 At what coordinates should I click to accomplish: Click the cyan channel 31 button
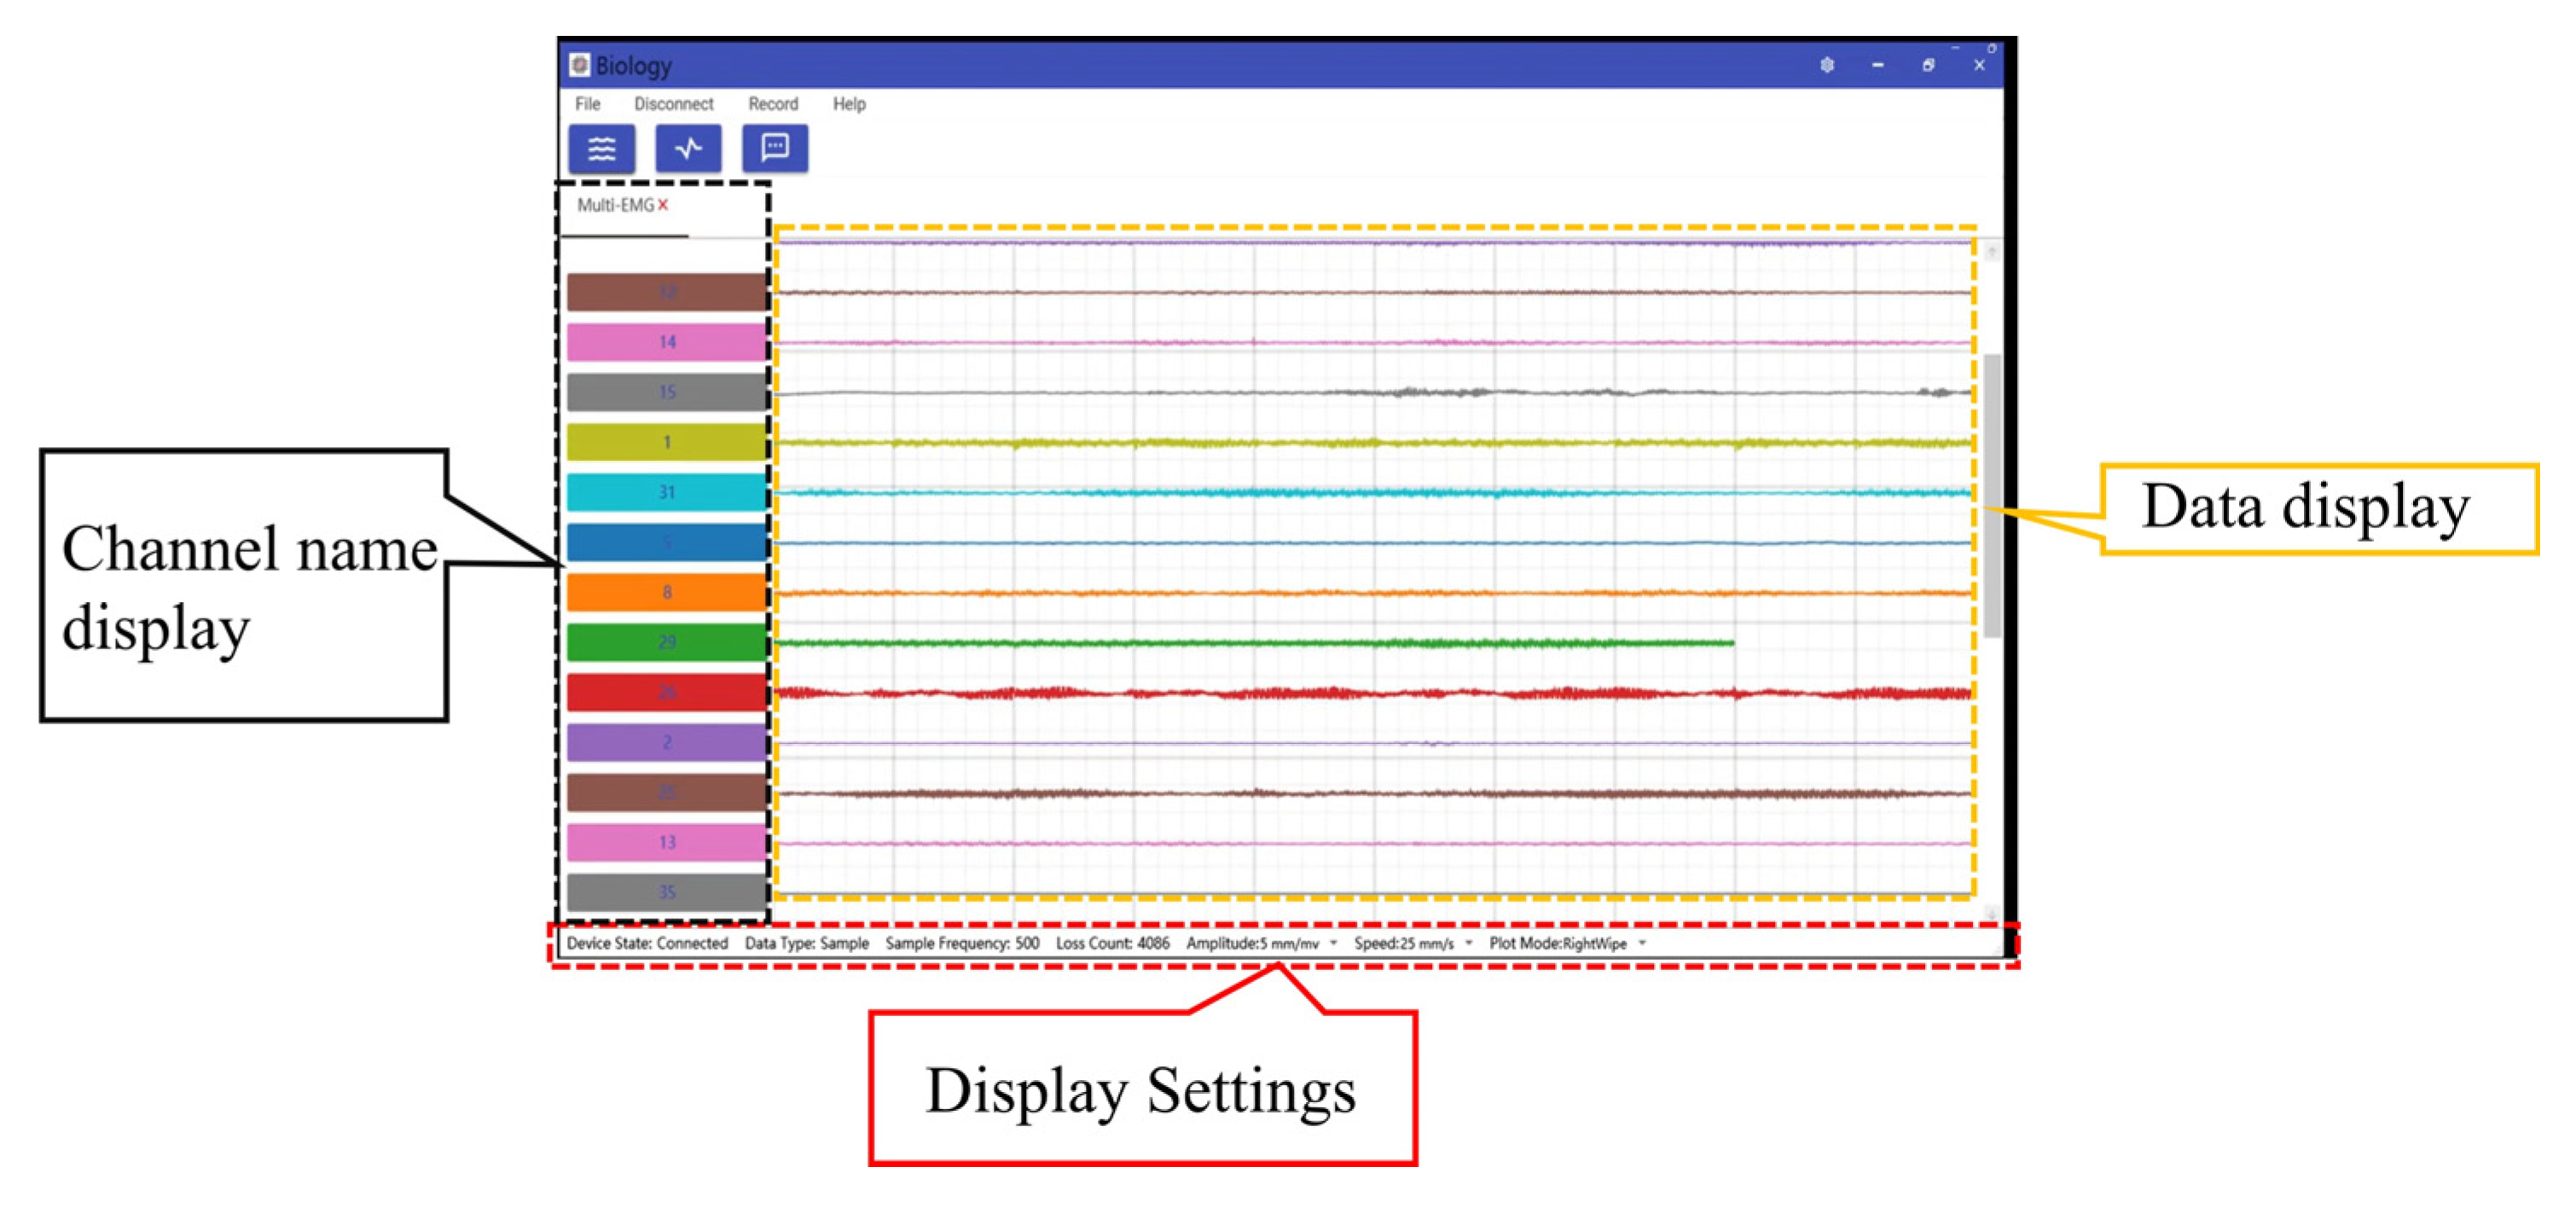coord(666,492)
